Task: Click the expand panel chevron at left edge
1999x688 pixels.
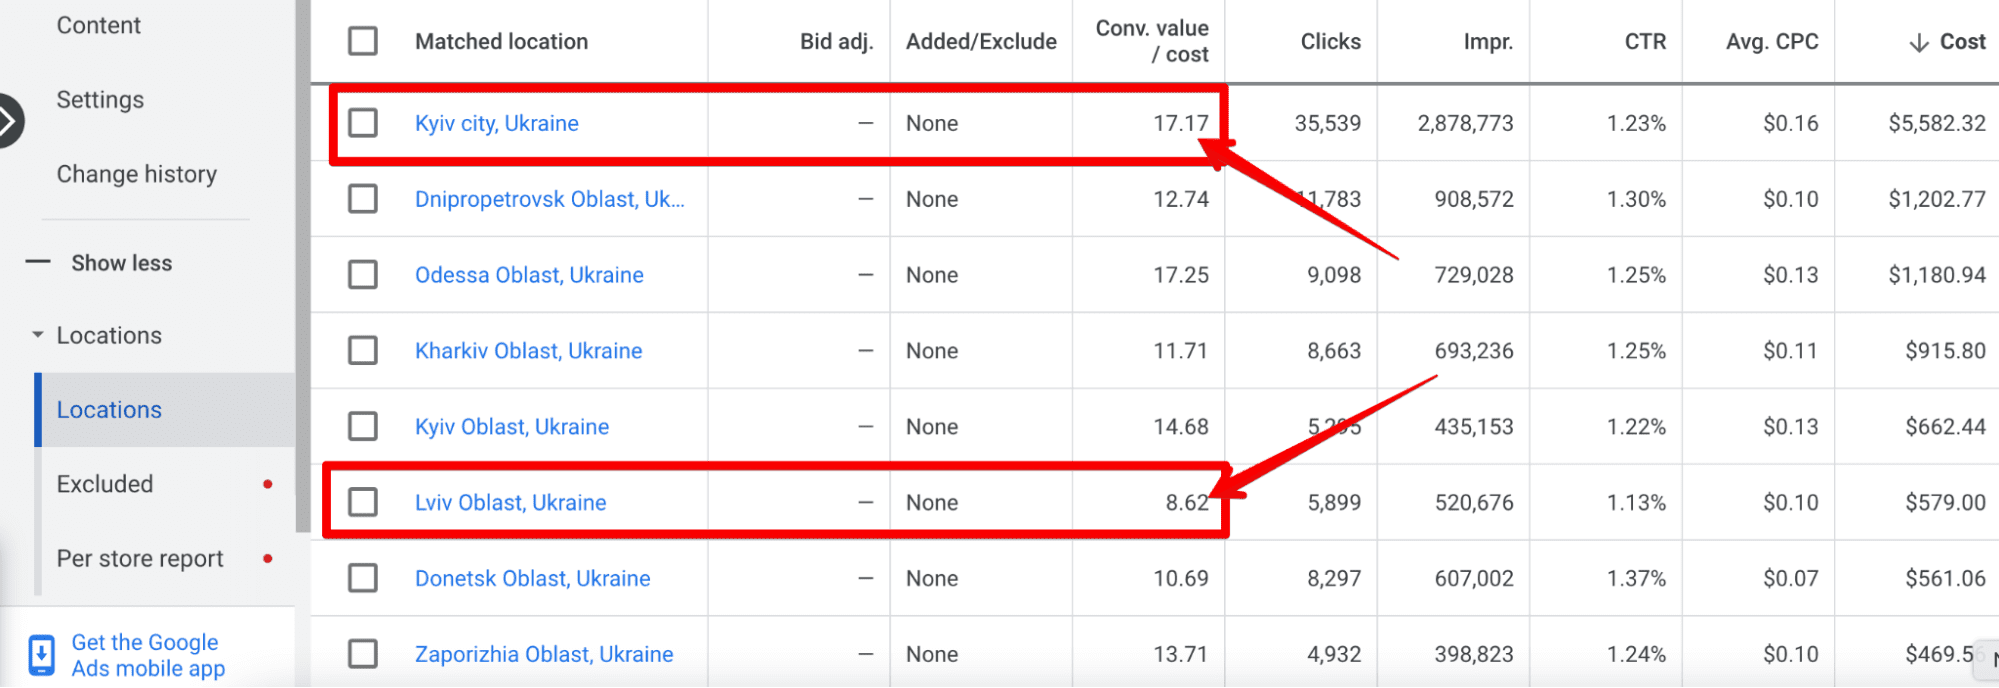Action: pyautogui.click(x=8, y=121)
